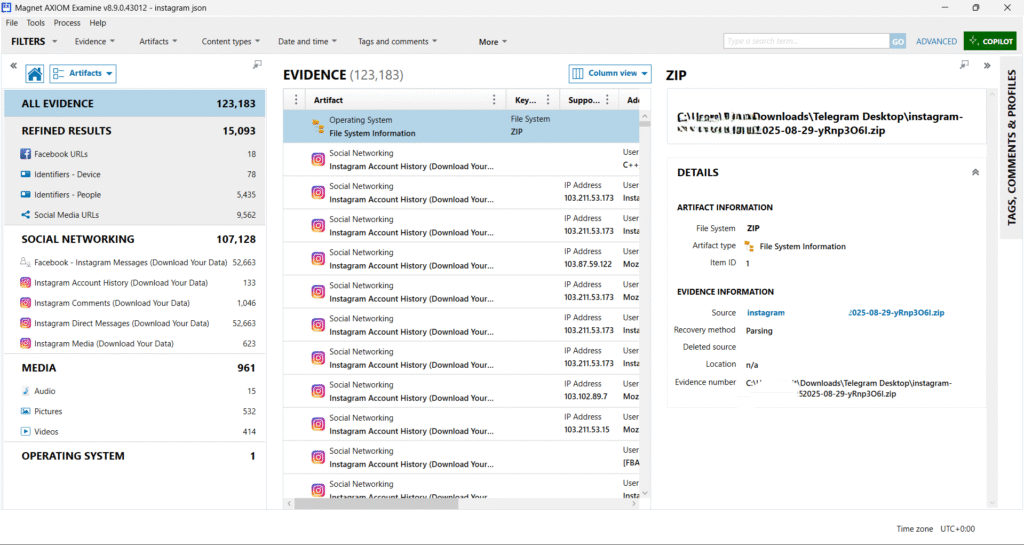Open the Tags, Comments & Profiles side tab
The width and height of the screenshot is (1024, 545).
click(x=1012, y=148)
